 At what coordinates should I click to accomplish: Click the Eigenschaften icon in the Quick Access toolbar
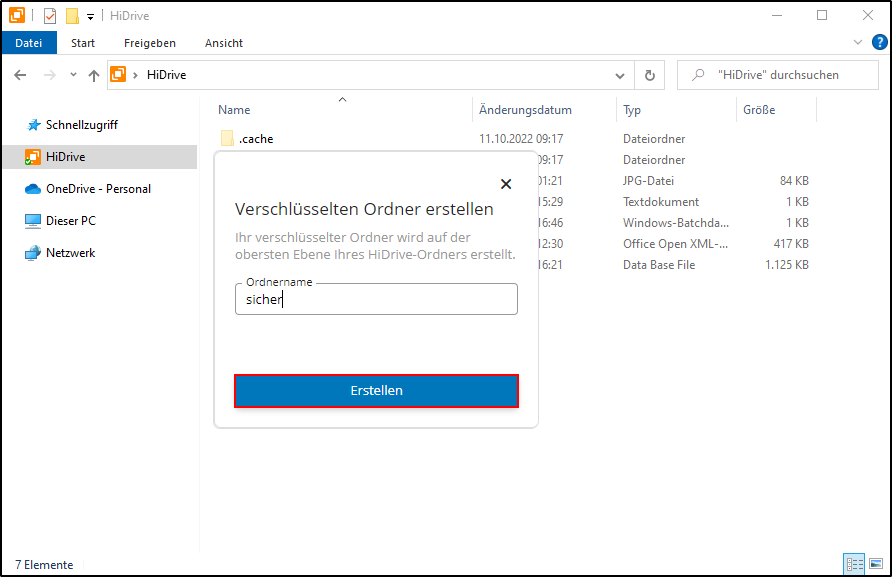(x=49, y=15)
